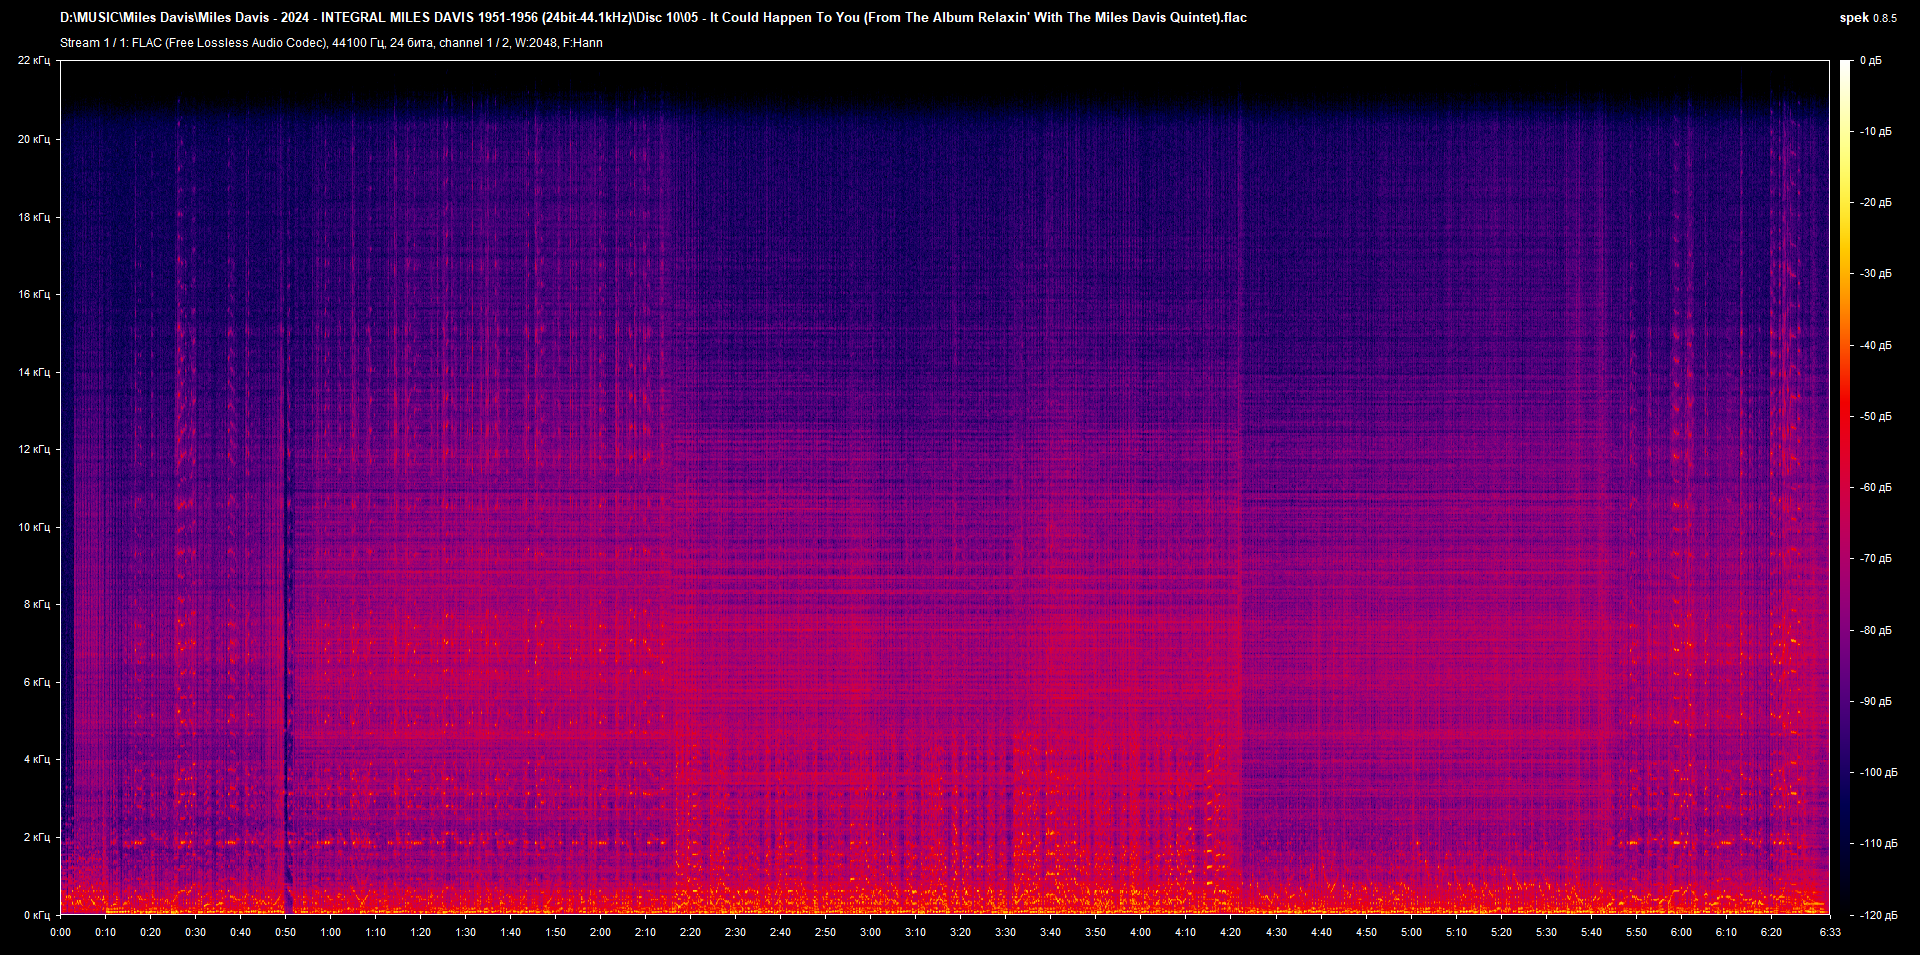Pick the 3:30 time axis label

(x=1005, y=932)
